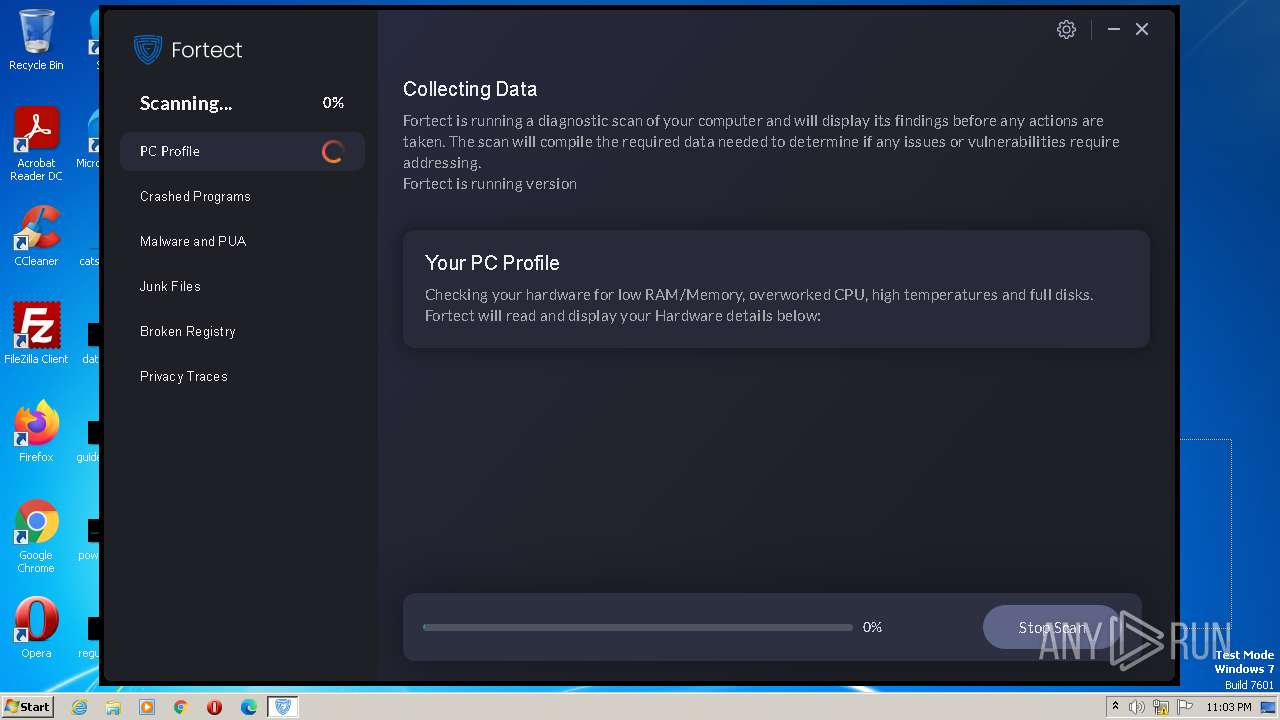Open Windows Explorer folder in taskbar

pos(113,707)
